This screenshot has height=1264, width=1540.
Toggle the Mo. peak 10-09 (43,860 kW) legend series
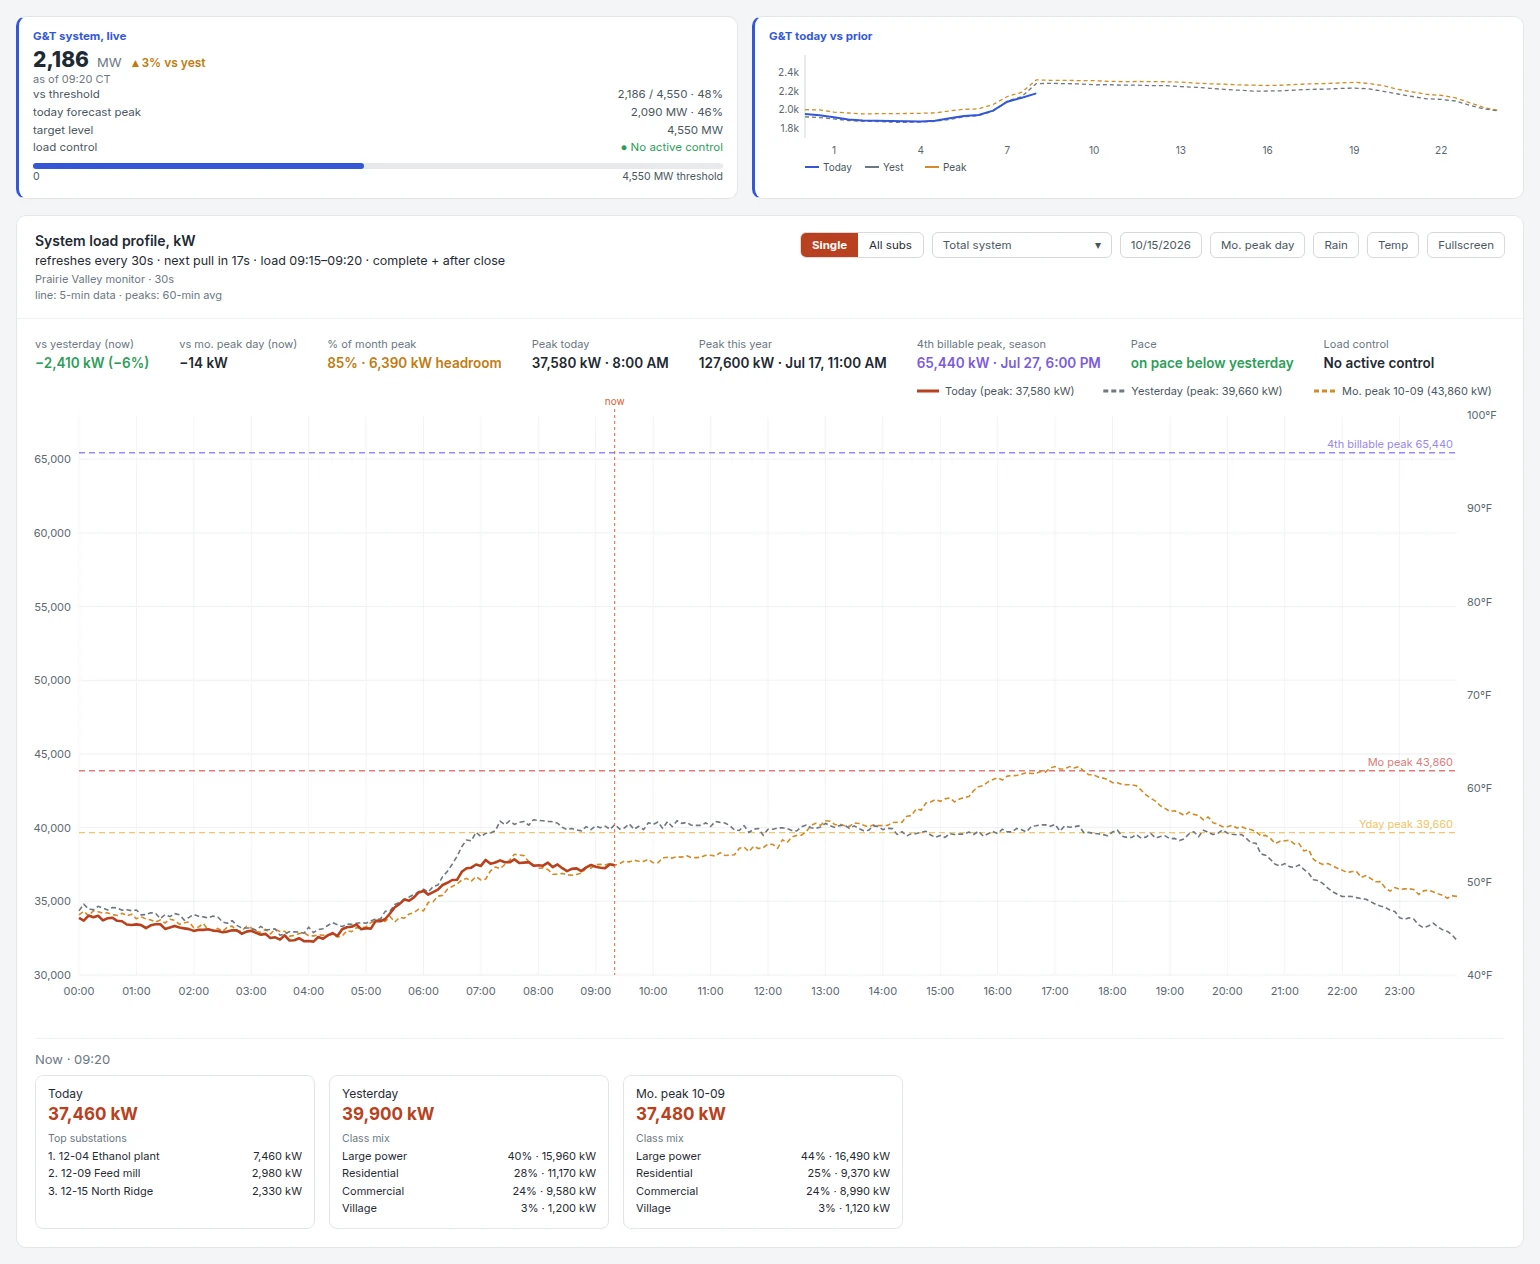[x=1403, y=391]
